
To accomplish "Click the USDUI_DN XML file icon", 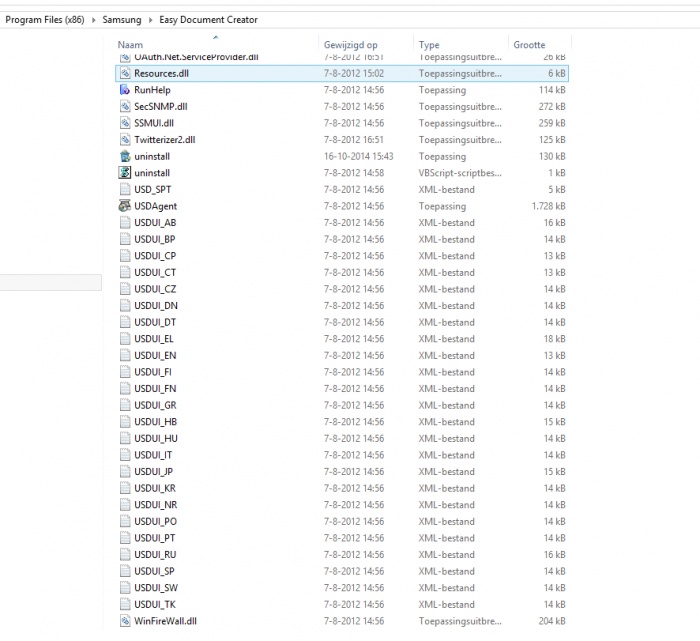I will (125, 305).
